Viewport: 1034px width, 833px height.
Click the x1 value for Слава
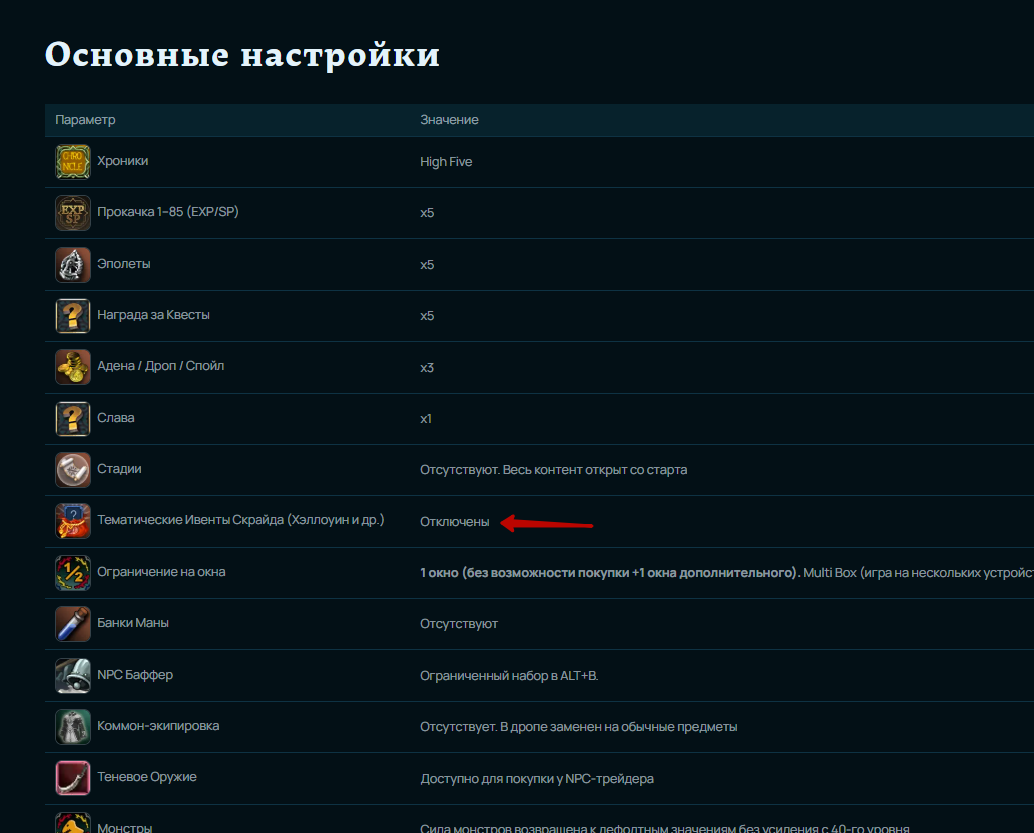point(426,419)
